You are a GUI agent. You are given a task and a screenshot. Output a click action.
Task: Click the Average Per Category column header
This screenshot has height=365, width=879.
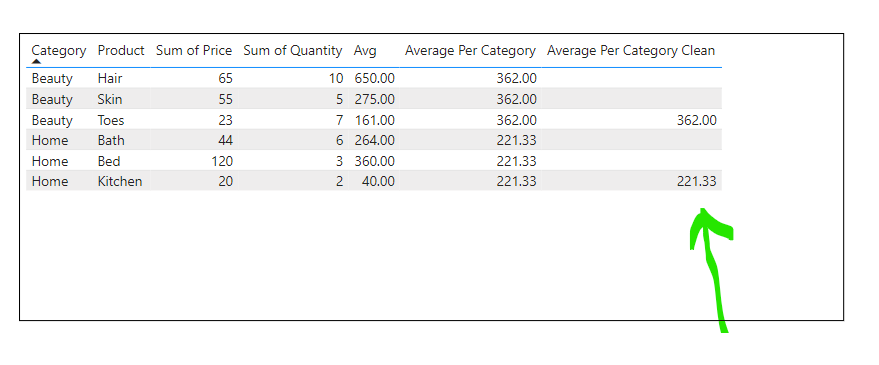(x=470, y=51)
